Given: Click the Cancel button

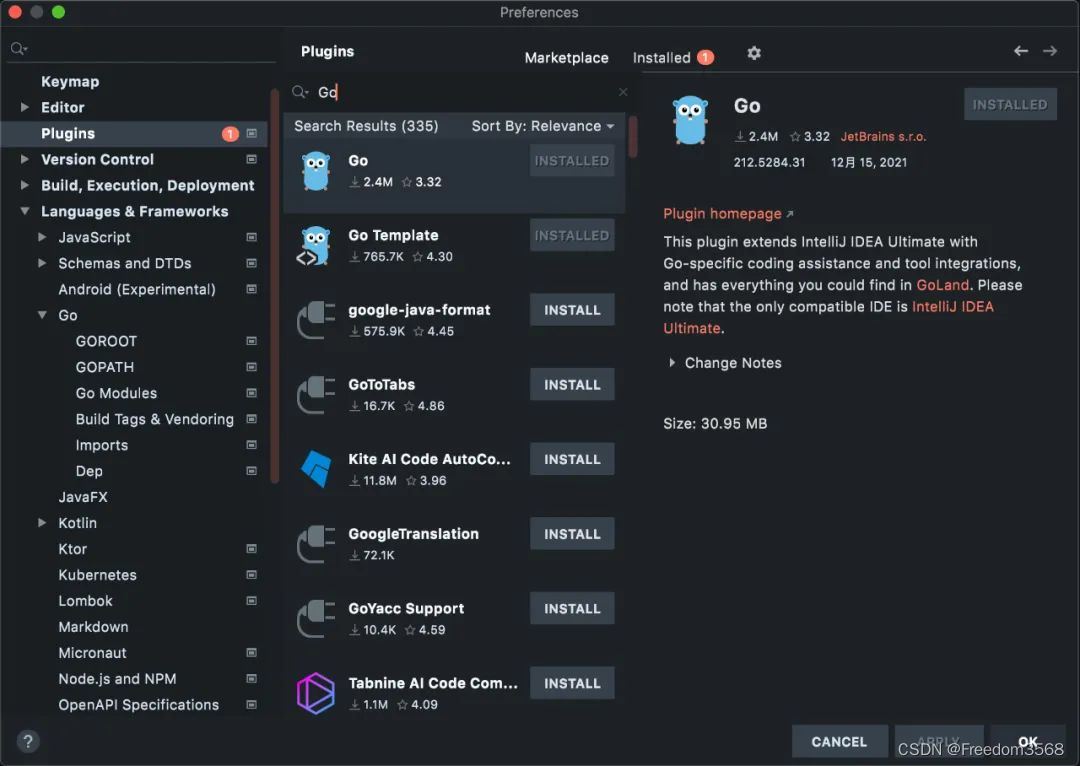Looking at the screenshot, I should 839,741.
